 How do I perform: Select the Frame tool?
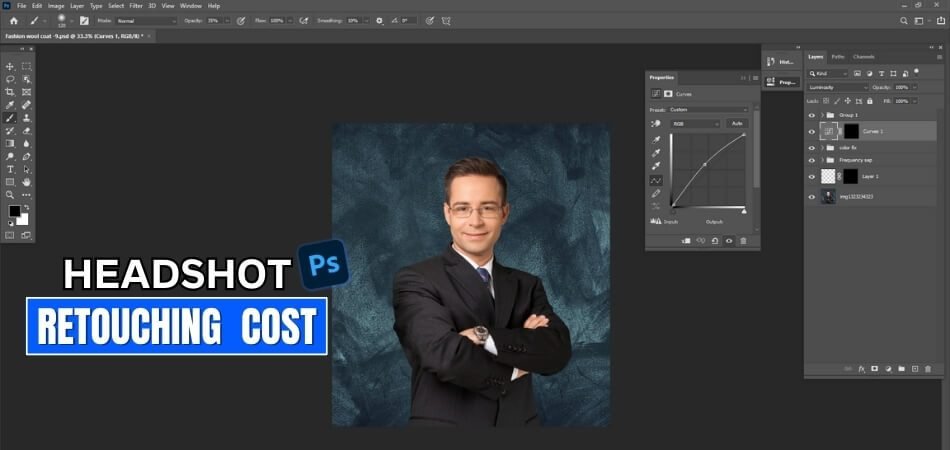(x=27, y=92)
